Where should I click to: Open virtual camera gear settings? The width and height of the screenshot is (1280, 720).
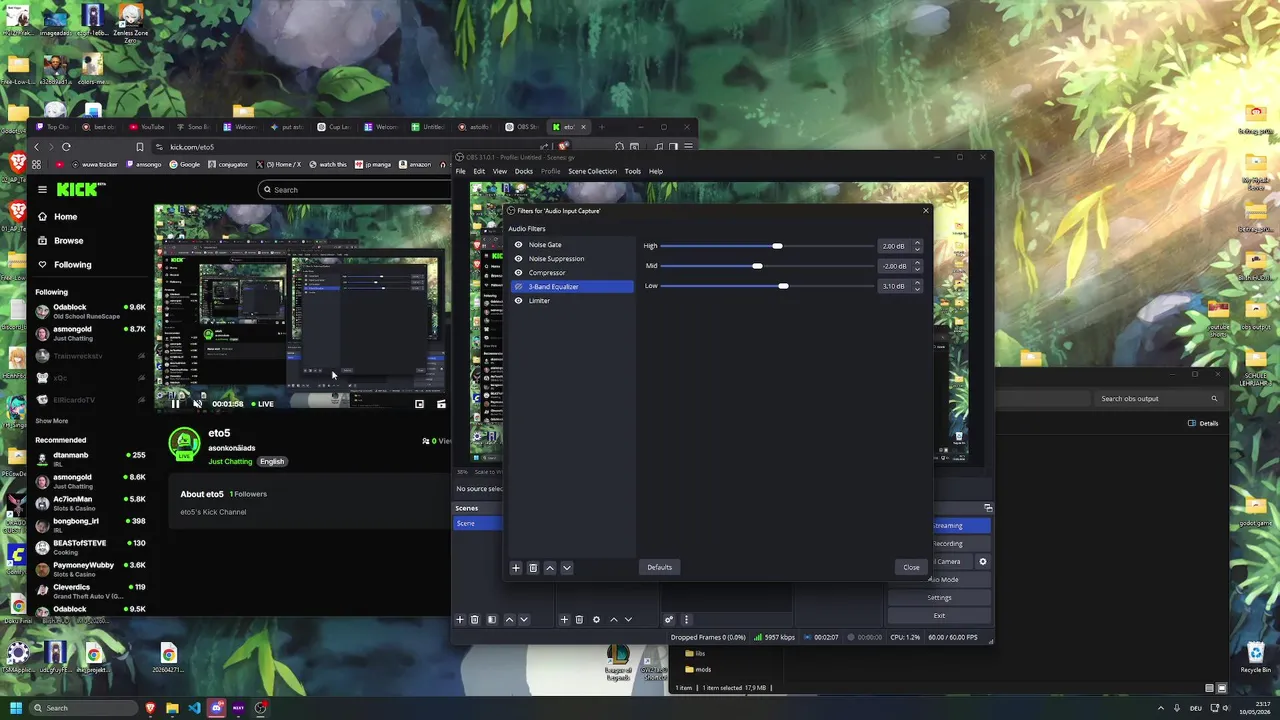click(x=982, y=562)
